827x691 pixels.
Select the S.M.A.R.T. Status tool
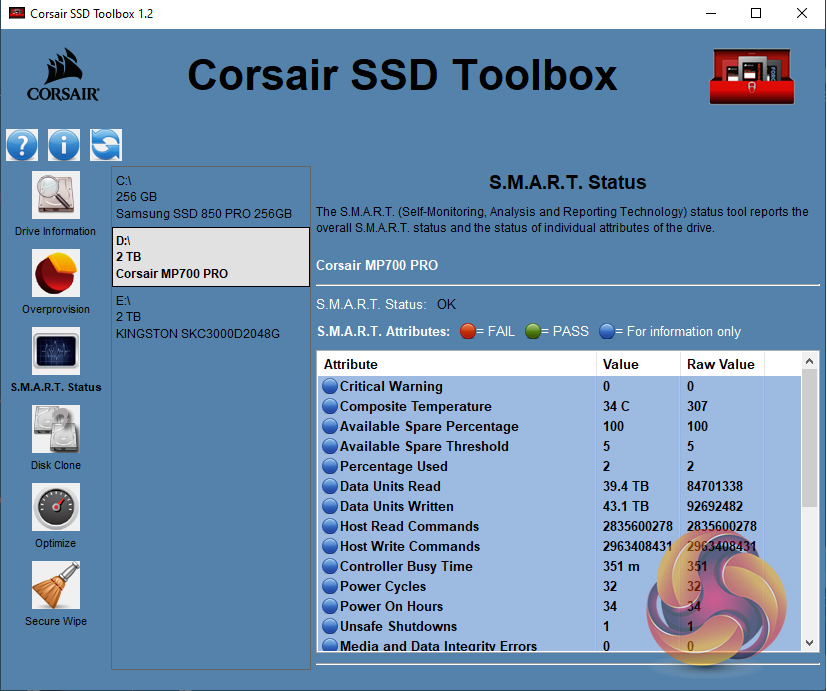56,352
